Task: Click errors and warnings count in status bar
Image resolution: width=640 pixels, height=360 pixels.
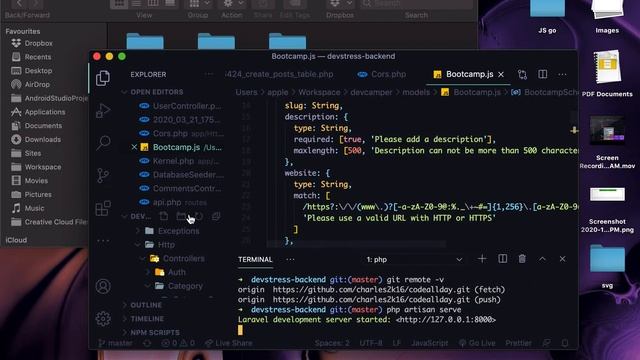Action: coord(178,343)
